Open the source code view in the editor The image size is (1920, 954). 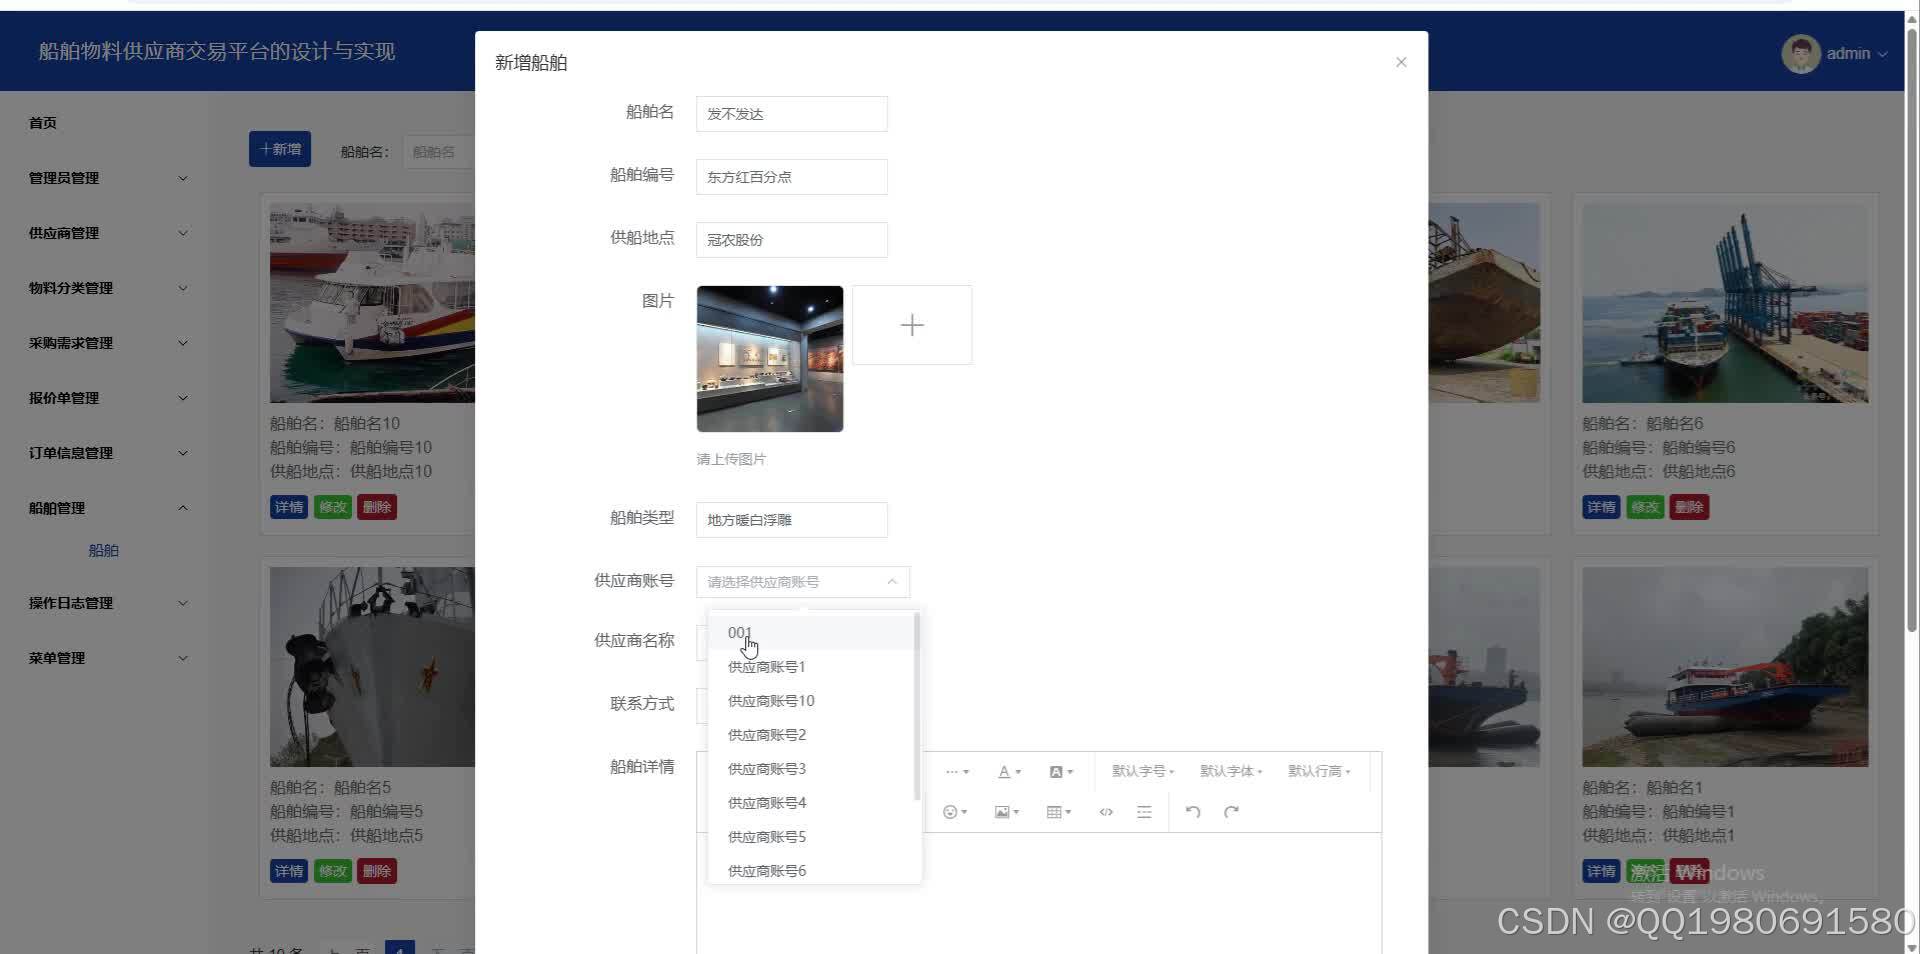[x=1105, y=811]
